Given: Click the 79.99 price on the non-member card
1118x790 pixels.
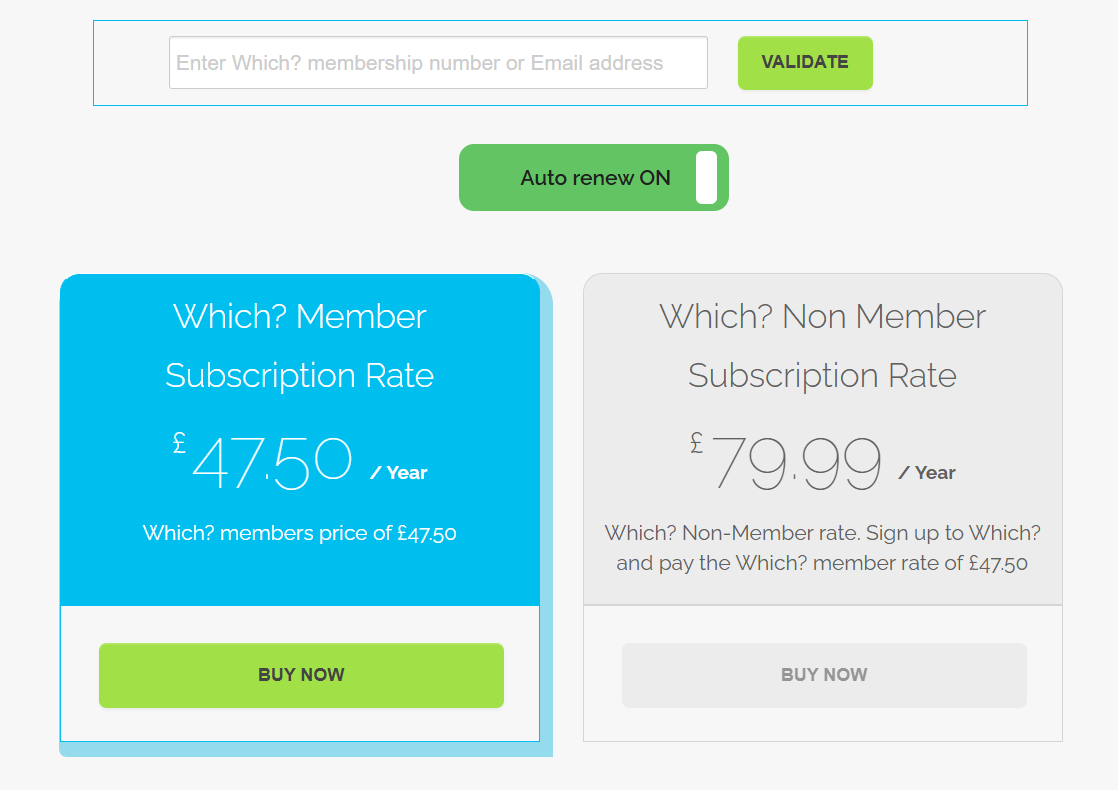Looking at the screenshot, I should click(x=797, y=463).
